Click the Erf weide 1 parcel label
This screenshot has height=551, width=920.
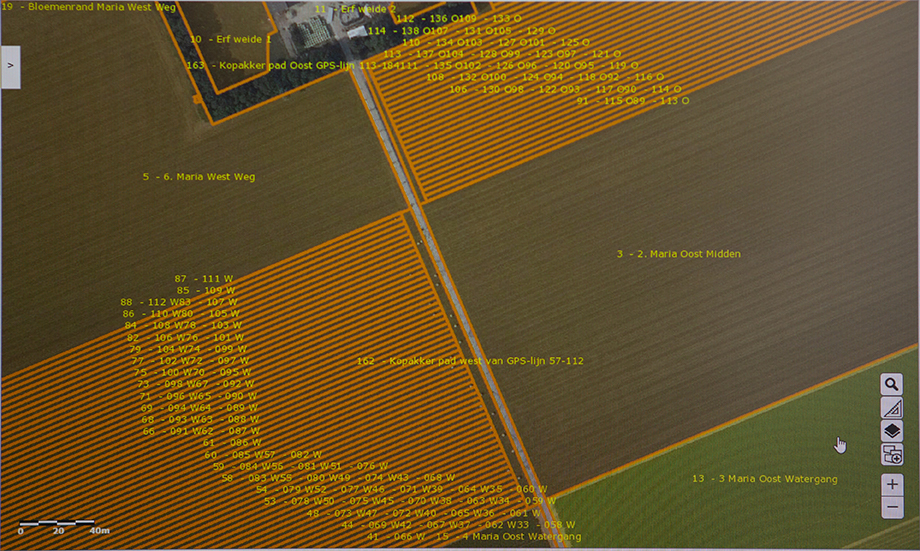click(x=230, y=39)
